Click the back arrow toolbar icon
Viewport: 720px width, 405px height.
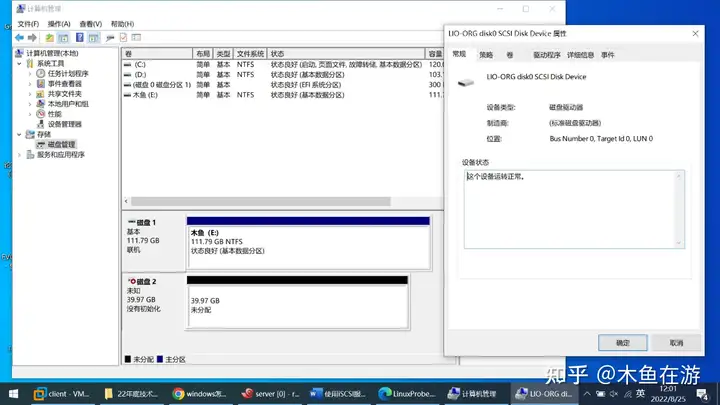(19, 38)
